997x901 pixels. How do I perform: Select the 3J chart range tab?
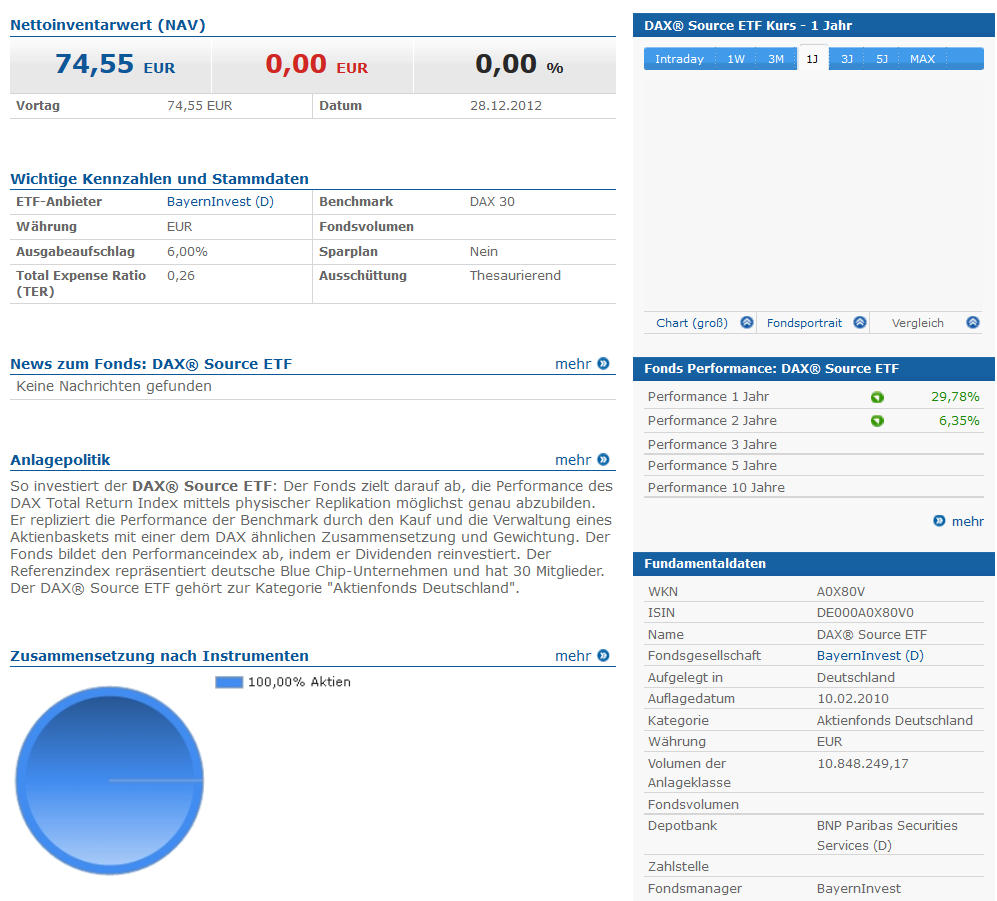[x=847, y=59]
